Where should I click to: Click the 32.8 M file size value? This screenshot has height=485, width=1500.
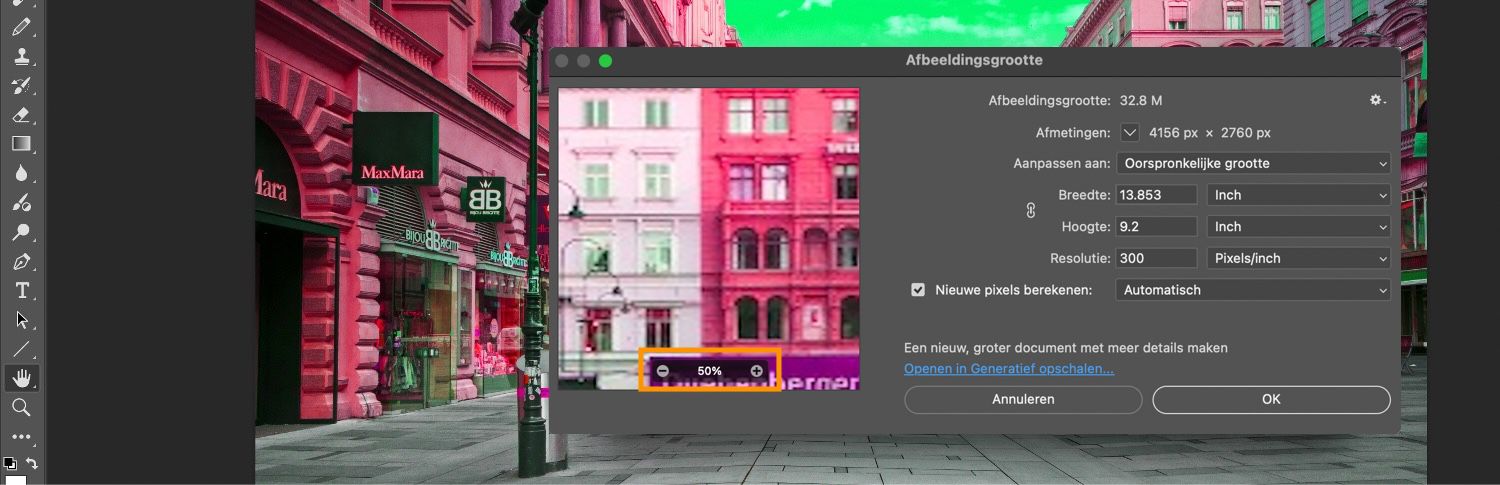[x=1141, y=101]
